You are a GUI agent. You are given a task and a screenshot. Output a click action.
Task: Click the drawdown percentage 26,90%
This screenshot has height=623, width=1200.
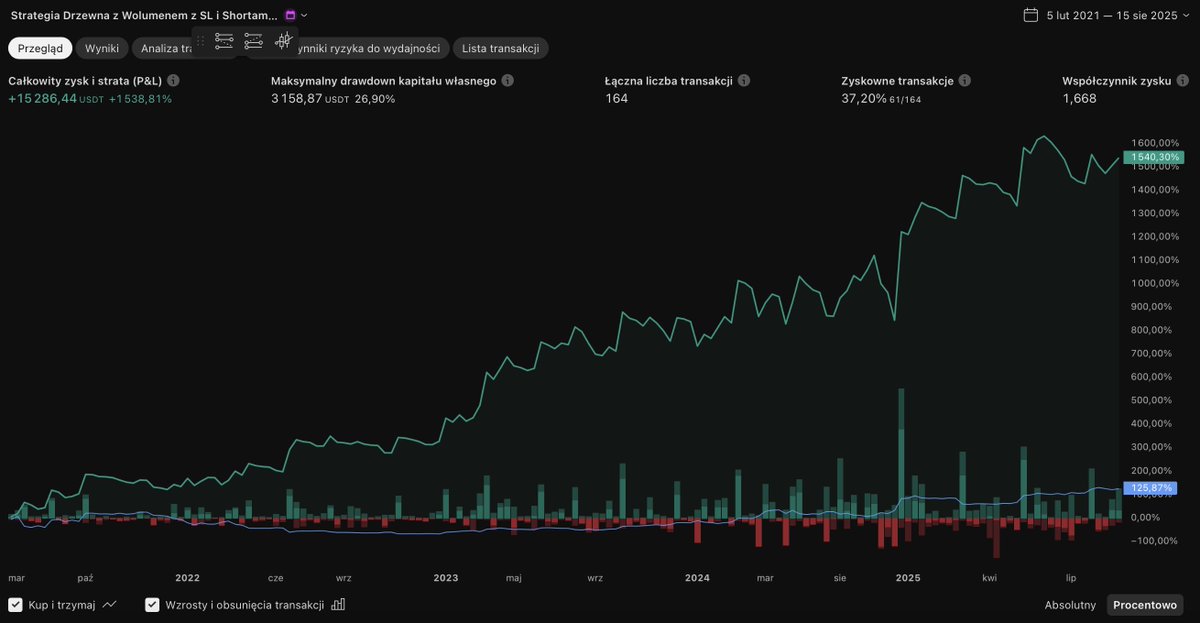[375, 99]
